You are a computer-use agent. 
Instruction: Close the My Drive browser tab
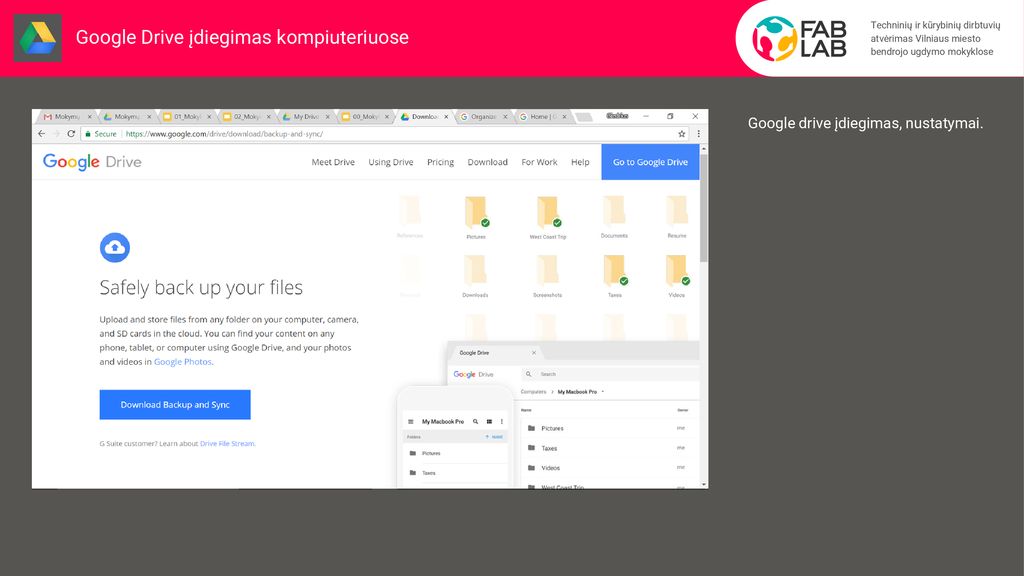[327, 117]
